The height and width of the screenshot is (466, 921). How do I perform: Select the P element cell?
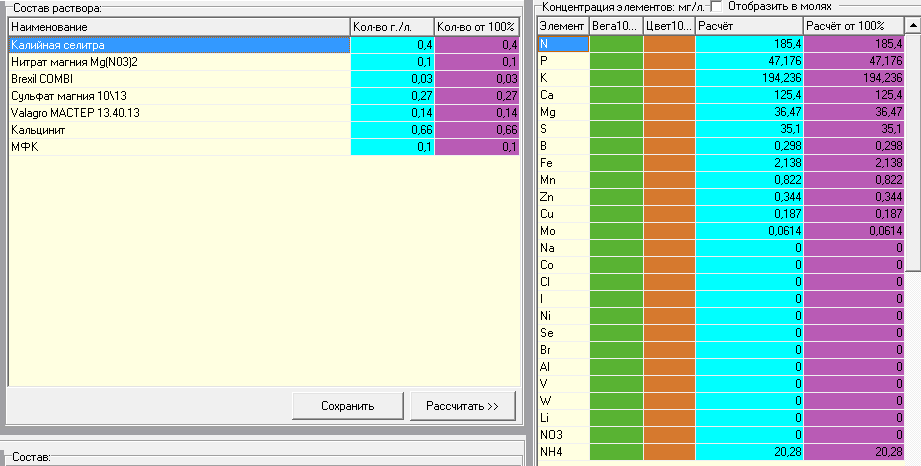[563, 61]
